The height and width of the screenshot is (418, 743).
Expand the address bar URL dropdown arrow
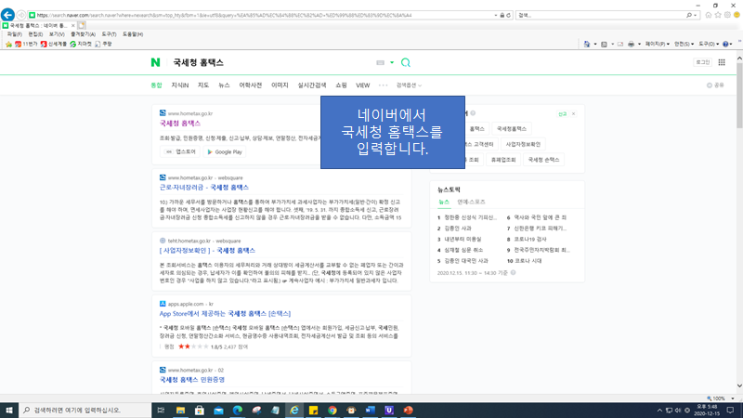496,15
